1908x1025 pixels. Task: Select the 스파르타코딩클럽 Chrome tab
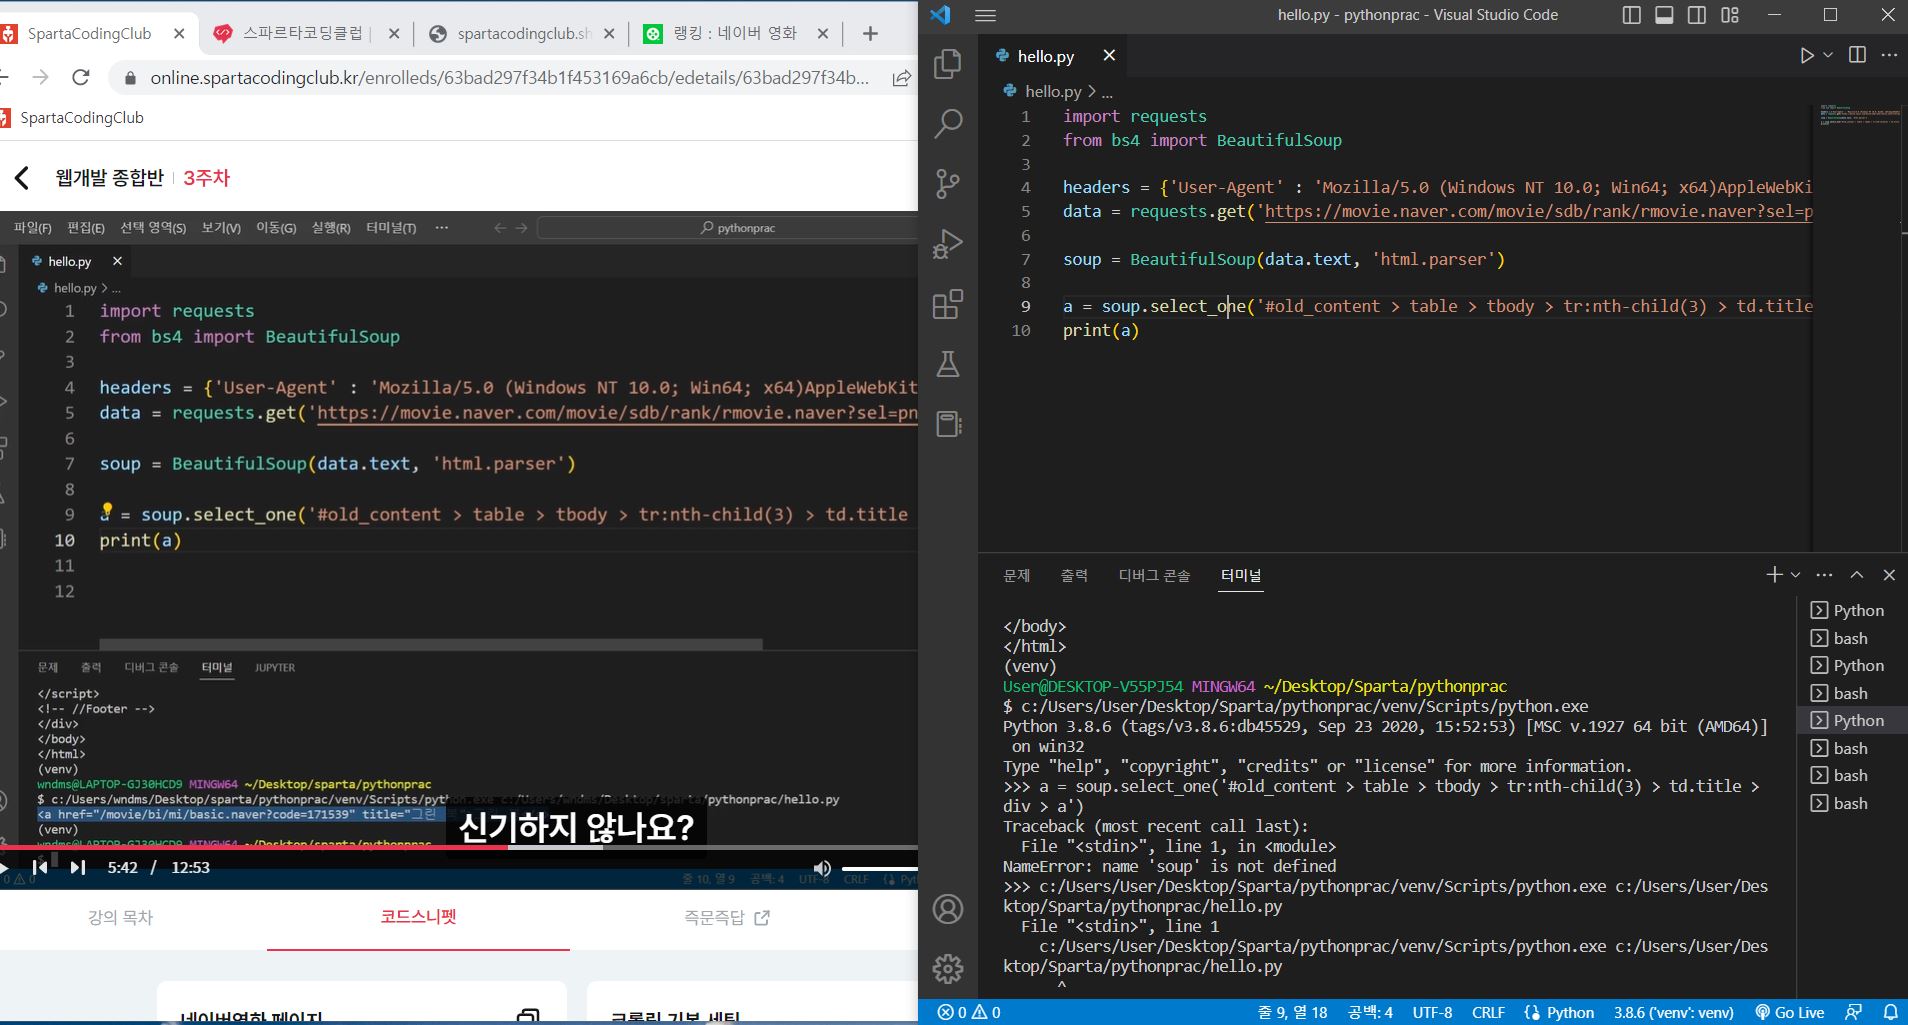pyautogui.click(x=303, y=33)
